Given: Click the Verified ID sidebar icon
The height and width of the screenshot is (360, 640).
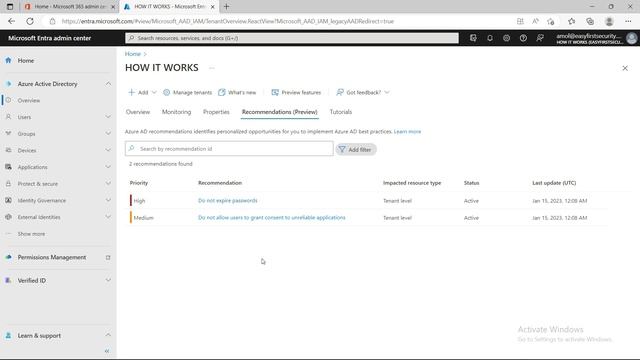Looking at the screenshot, I should click(8, 280).
